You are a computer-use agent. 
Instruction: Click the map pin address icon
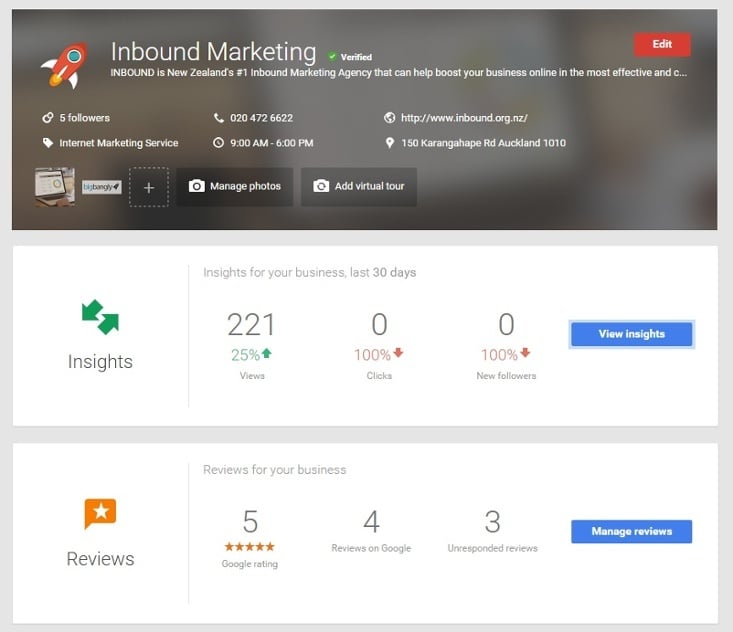tap(389, 143)
